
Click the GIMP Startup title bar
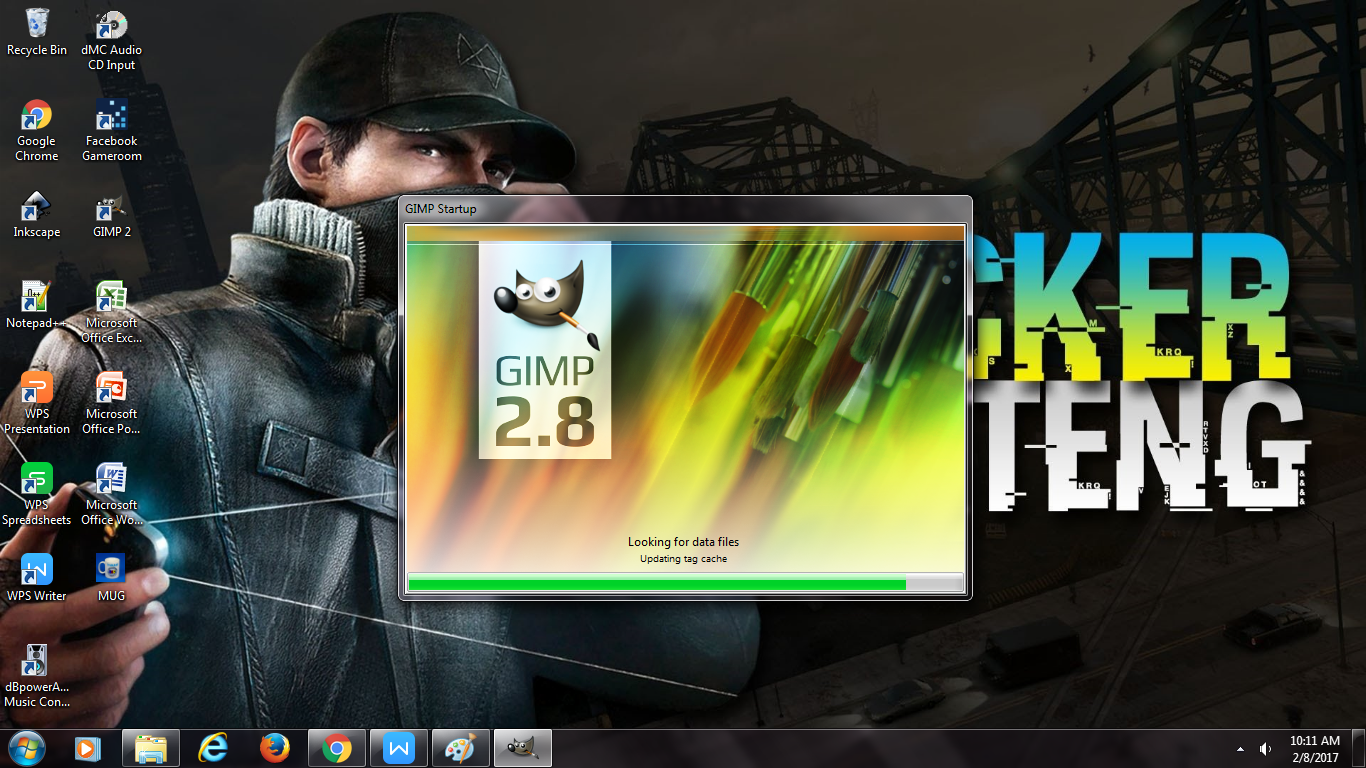pos(685,209)
